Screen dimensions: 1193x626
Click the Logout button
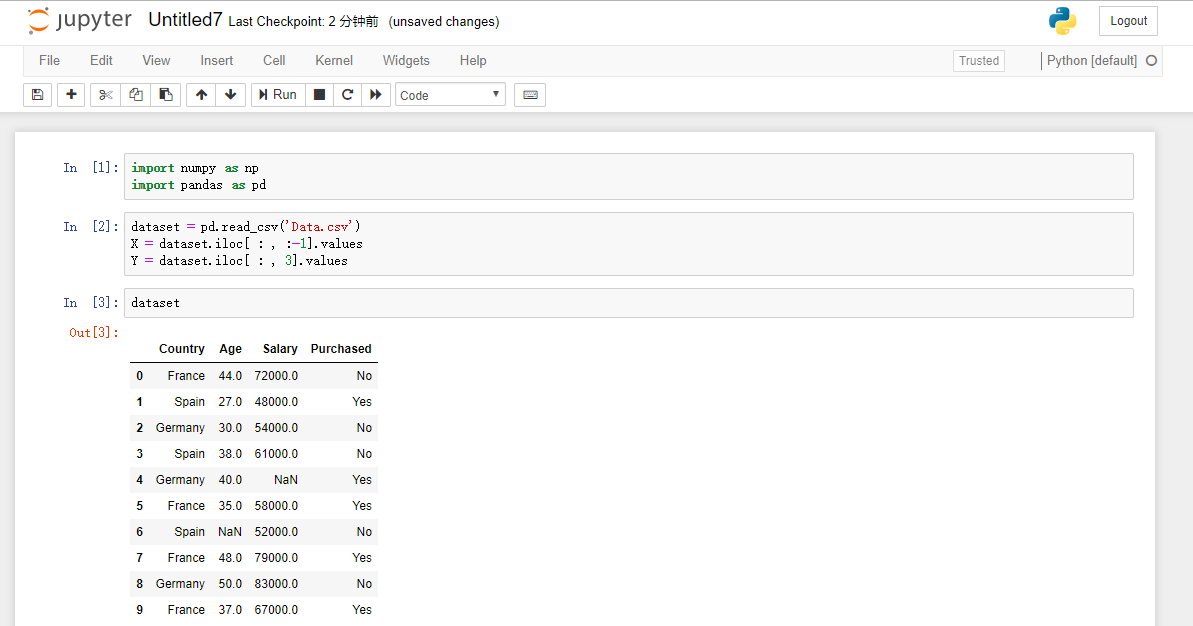click(x=1128, y=21)
